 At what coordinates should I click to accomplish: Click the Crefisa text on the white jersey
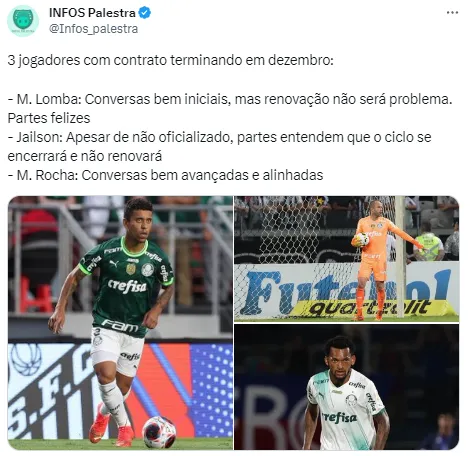point(339,417)
